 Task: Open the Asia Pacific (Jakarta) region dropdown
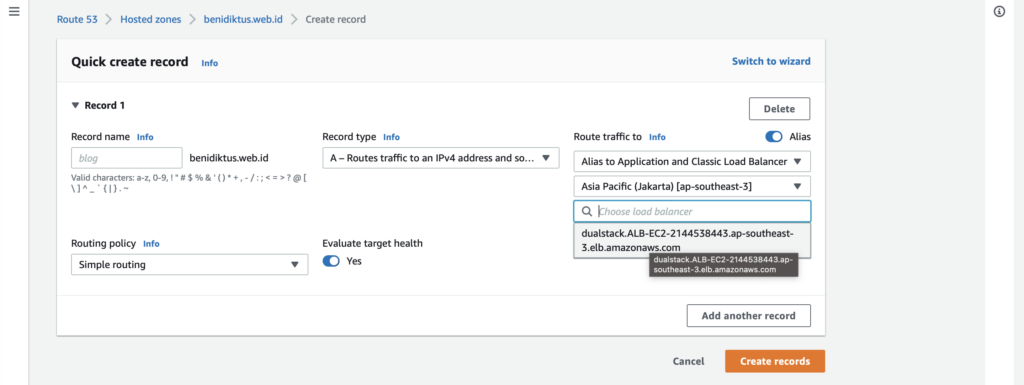click(x=692, y=187)
